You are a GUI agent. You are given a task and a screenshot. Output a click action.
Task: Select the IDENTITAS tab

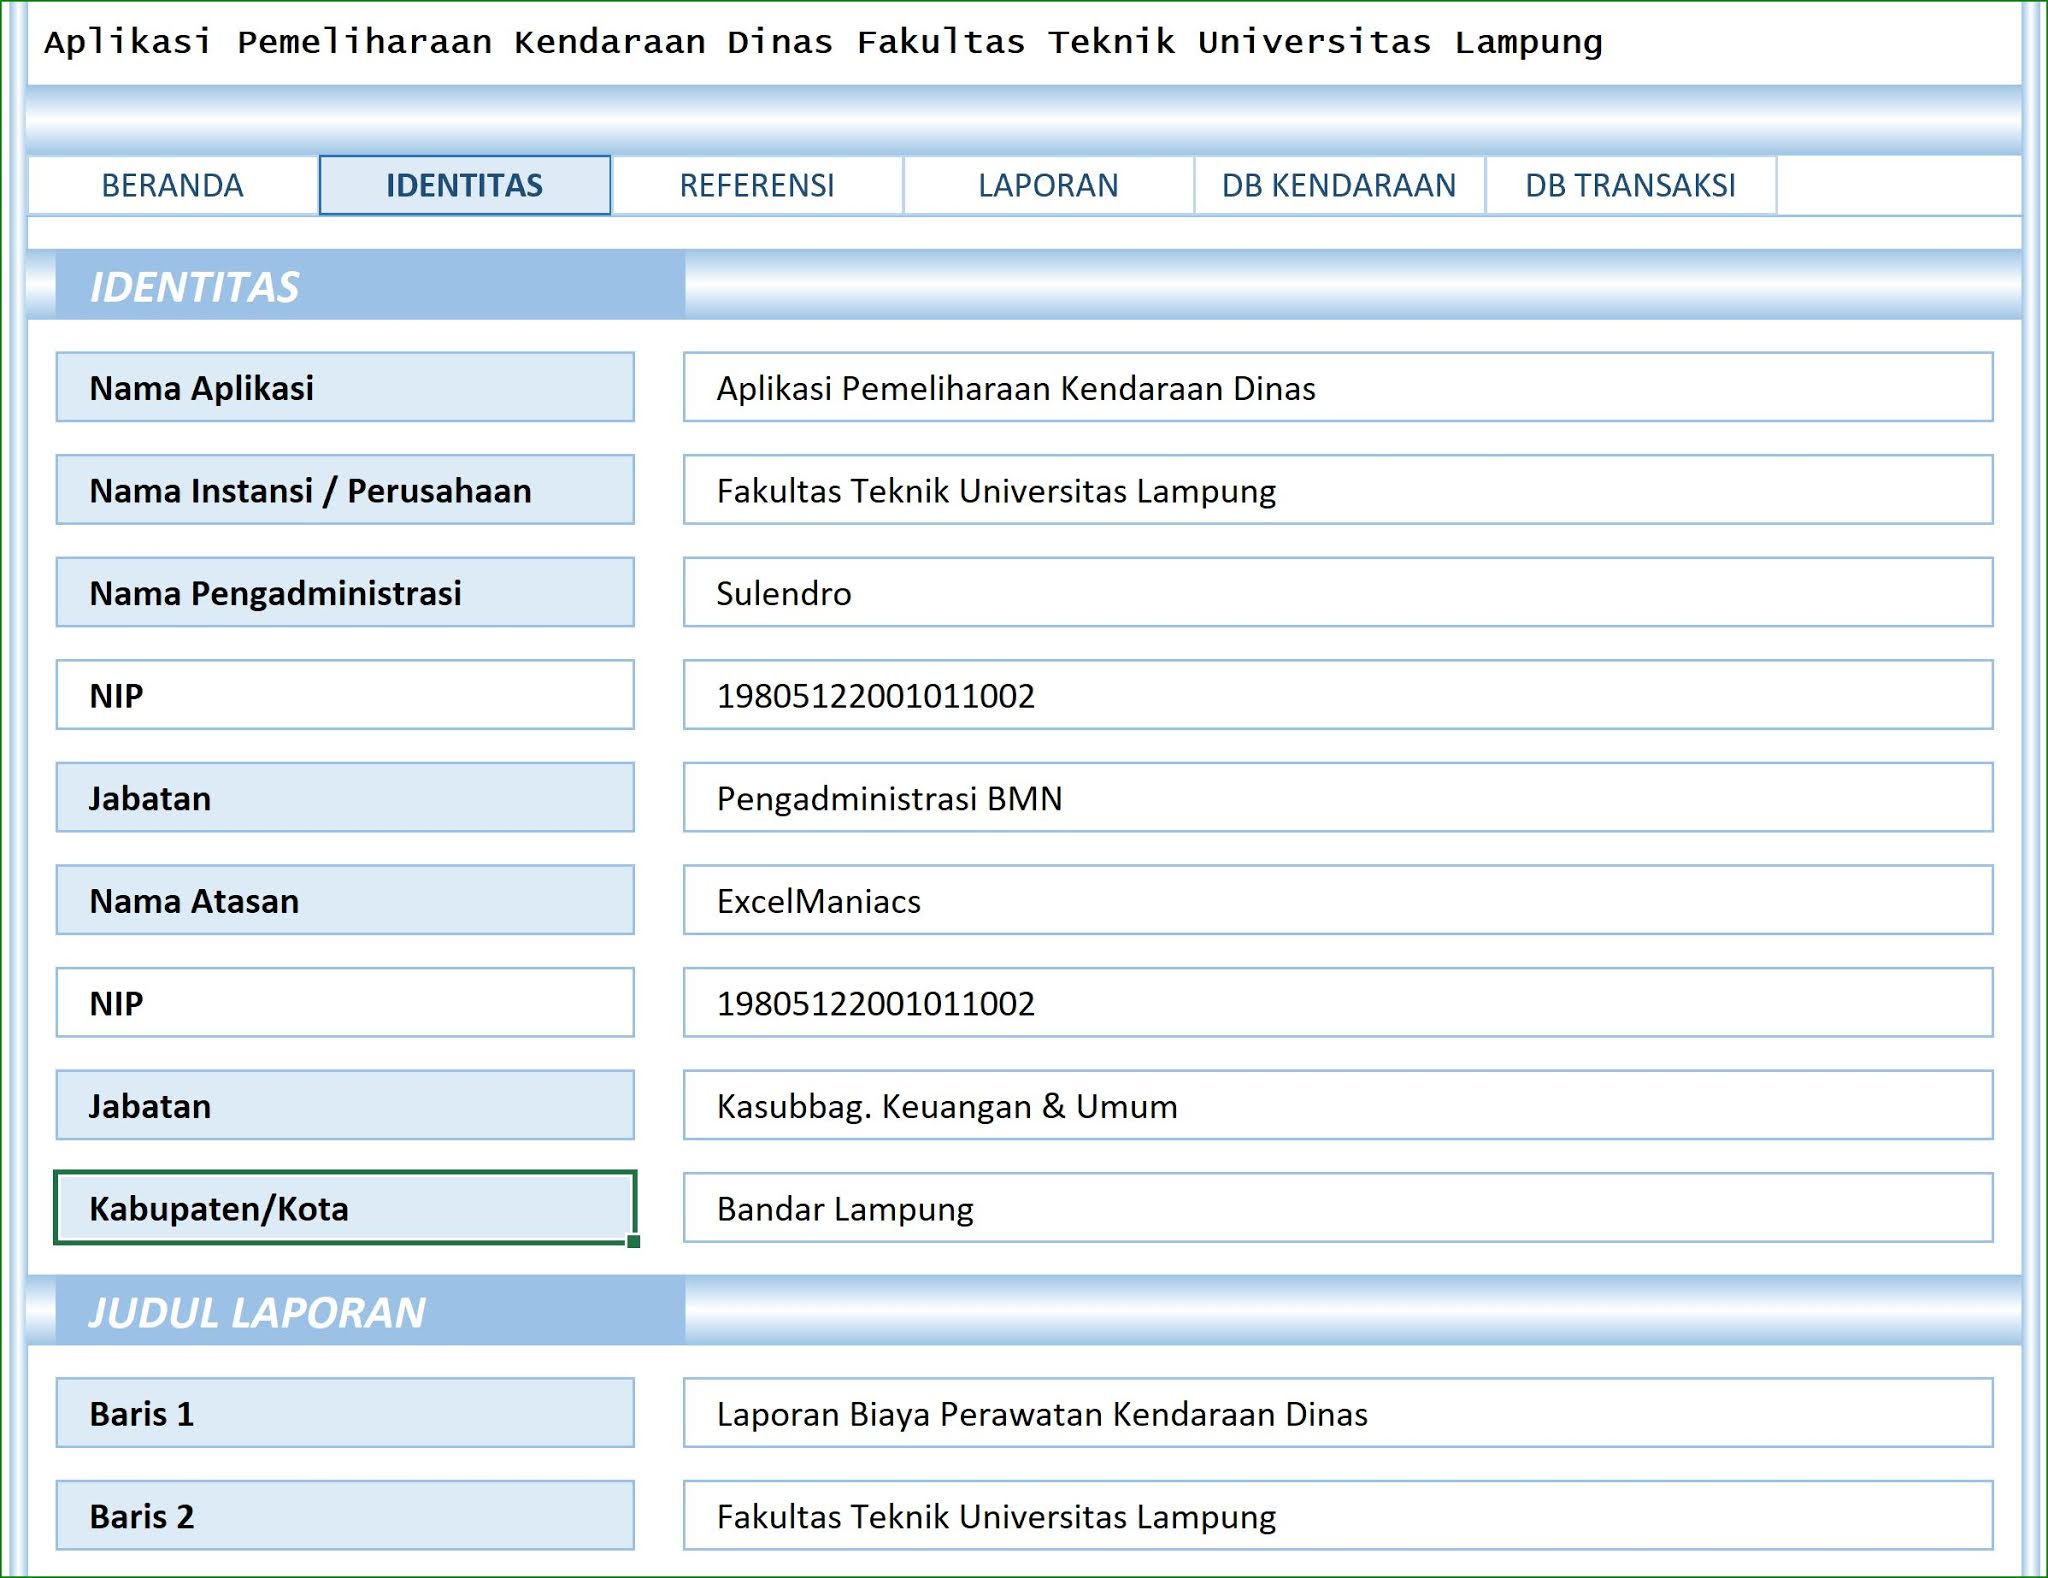point(464,185)
